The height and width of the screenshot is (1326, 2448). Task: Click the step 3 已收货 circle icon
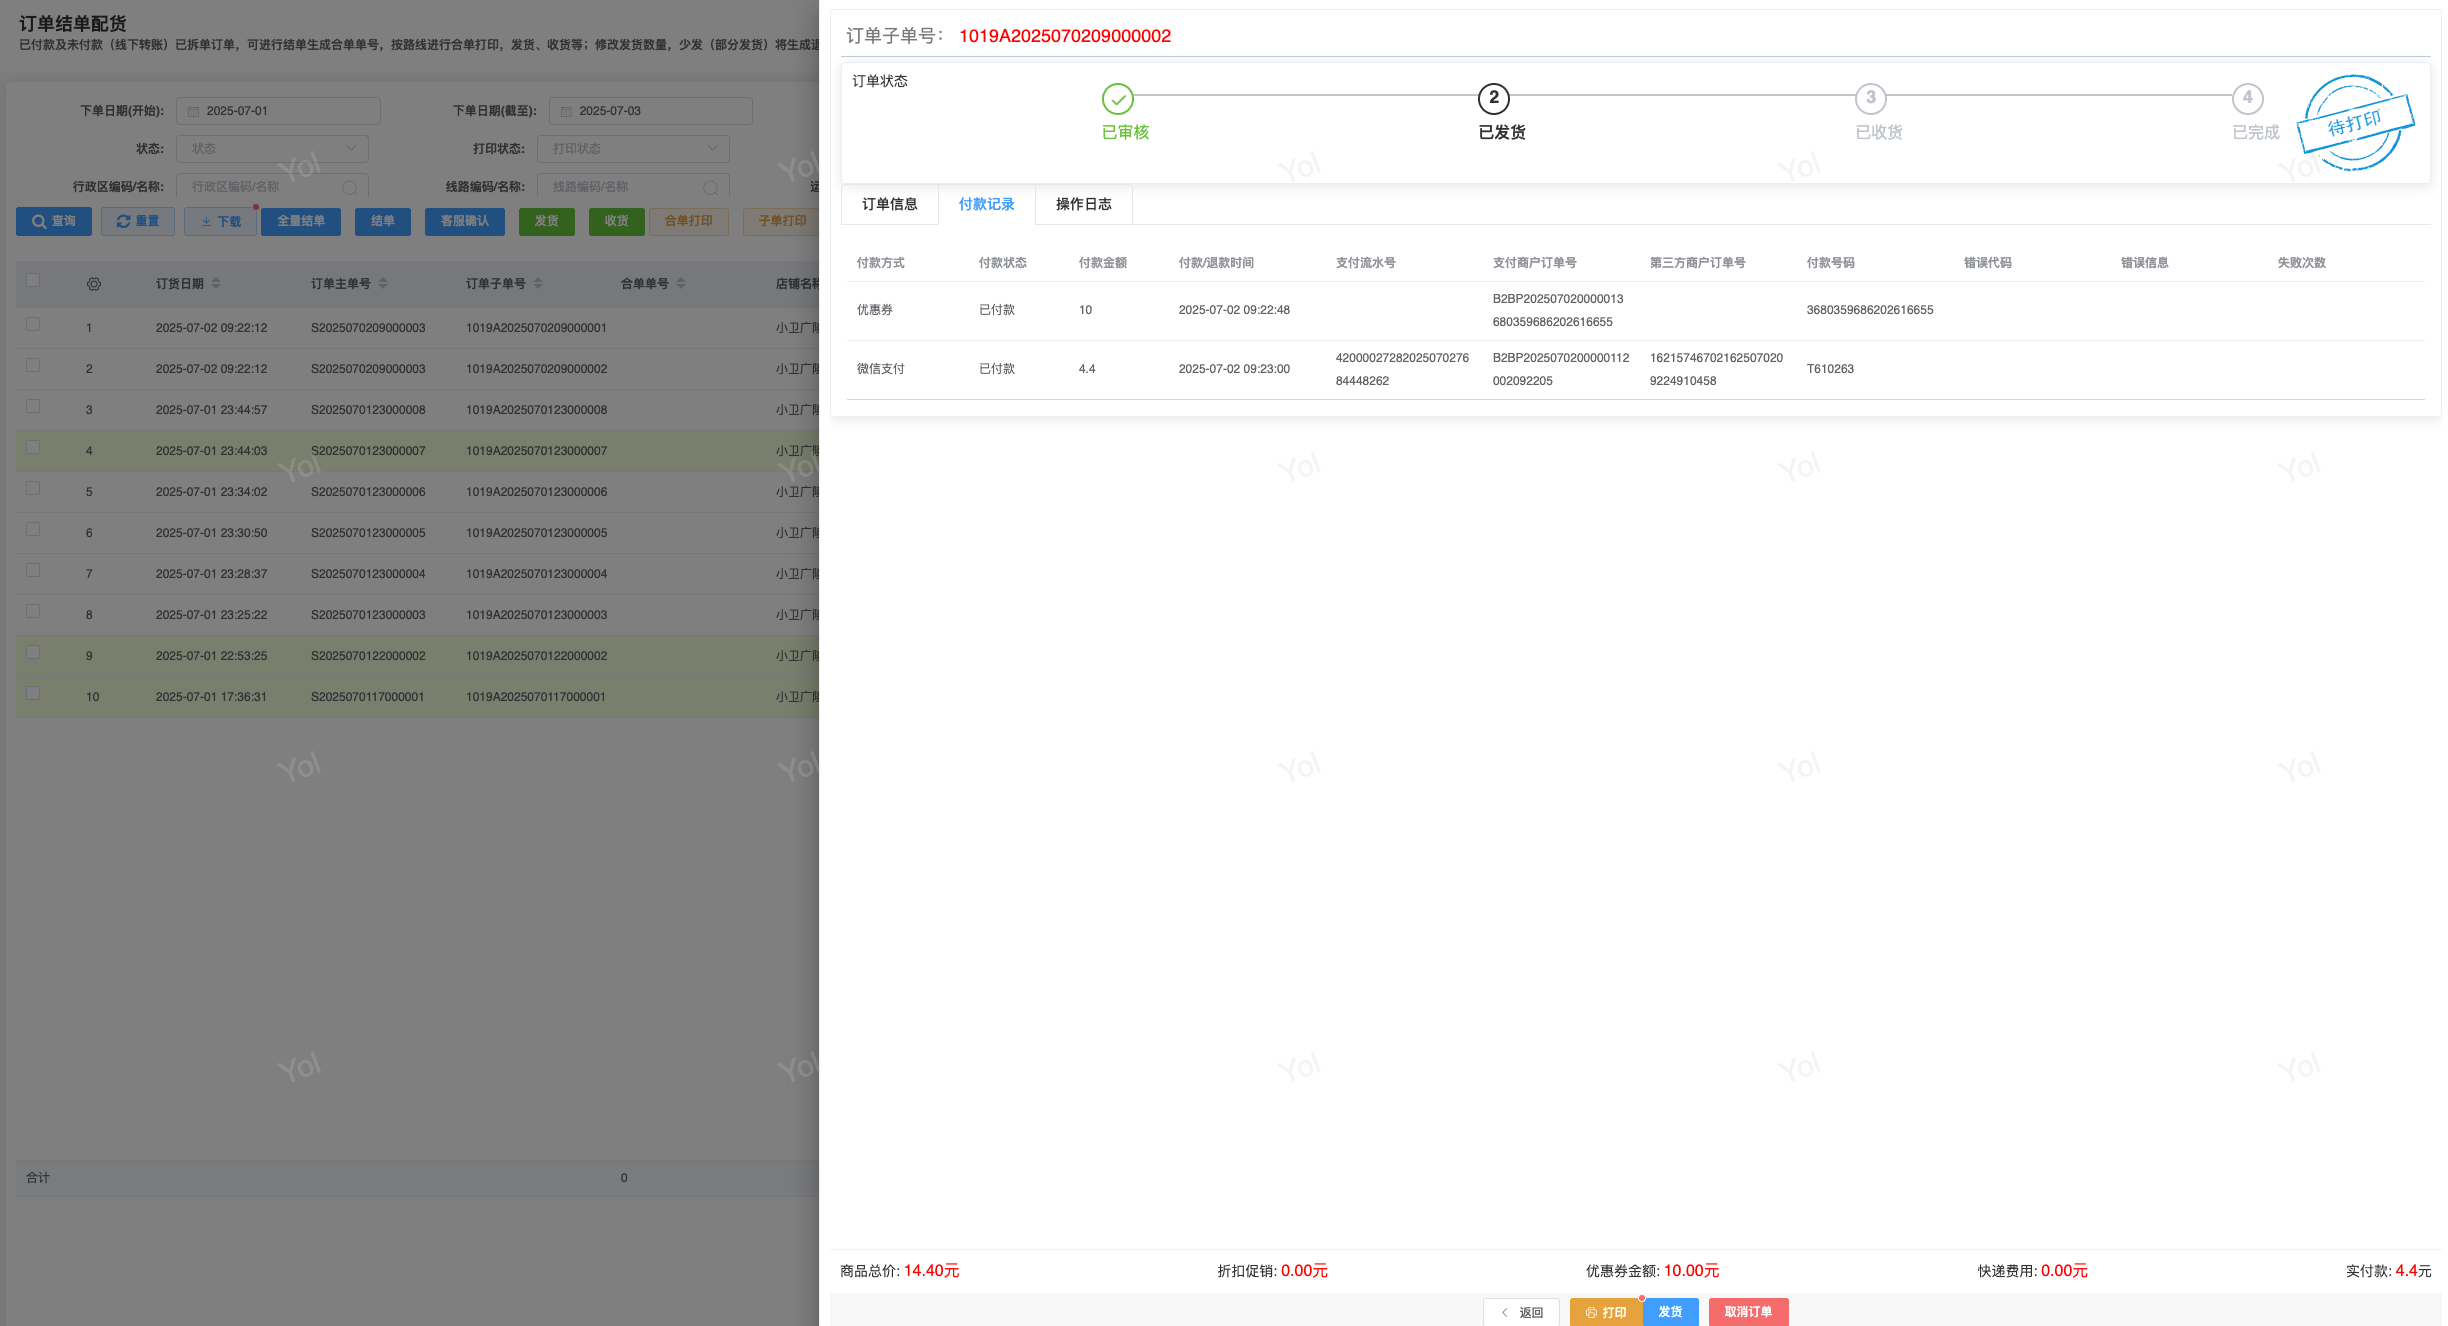[x=1870, y=98]
